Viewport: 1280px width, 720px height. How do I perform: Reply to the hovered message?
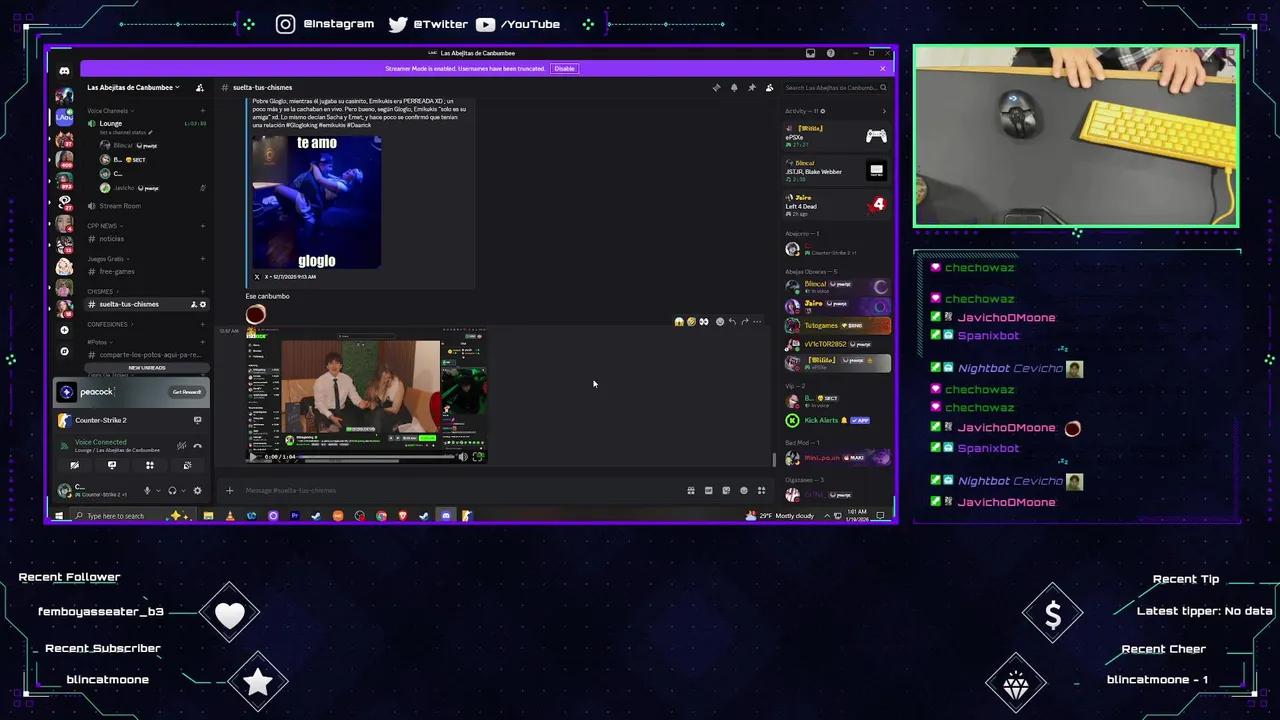[732, 322]
